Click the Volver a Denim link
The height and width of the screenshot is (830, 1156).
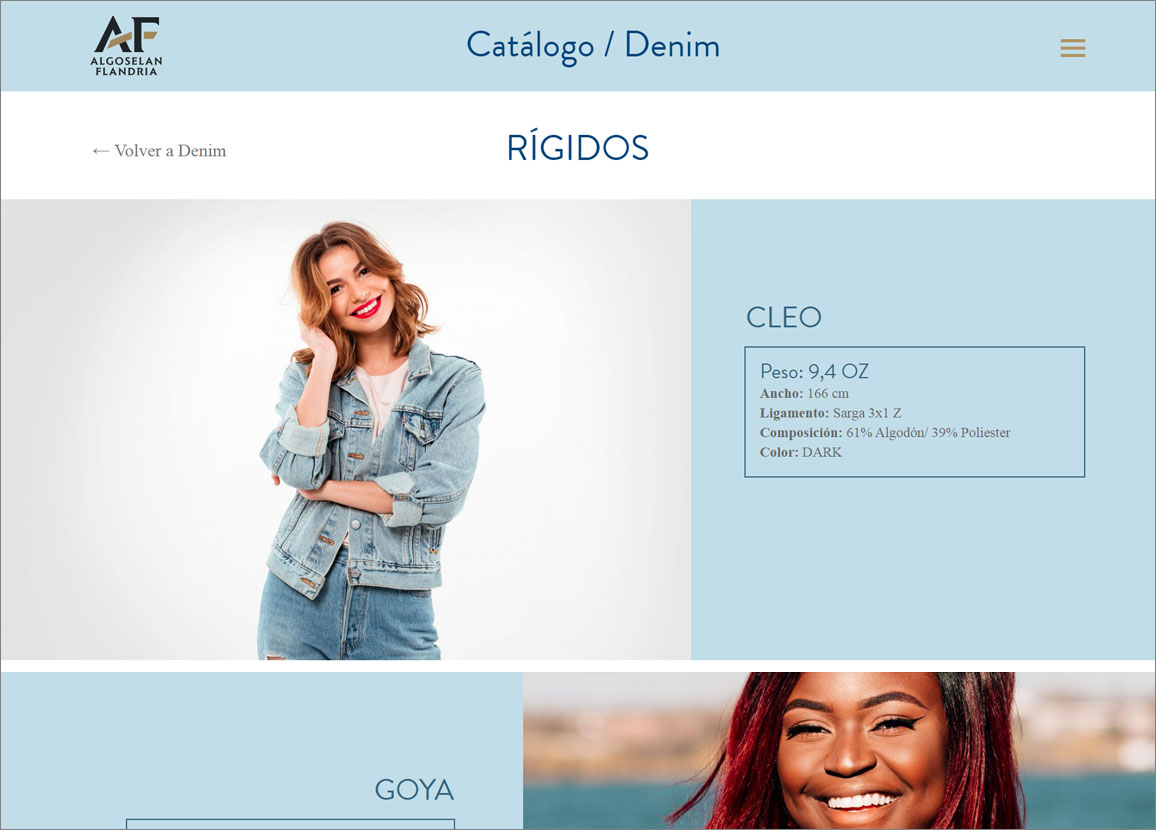pos(159,150)
